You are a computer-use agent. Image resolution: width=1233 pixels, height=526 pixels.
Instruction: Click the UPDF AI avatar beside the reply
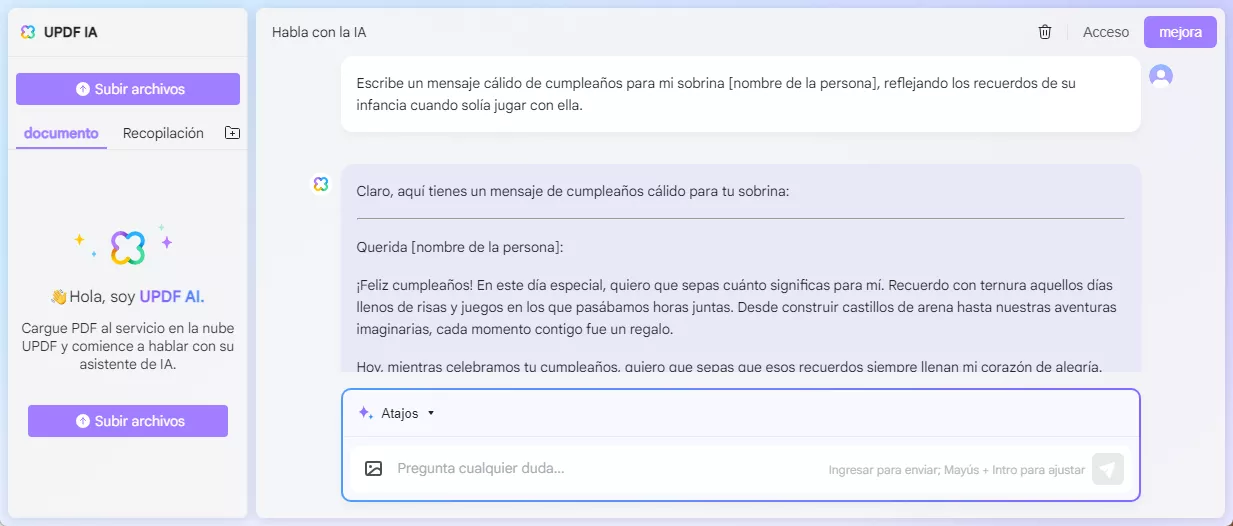320,184
